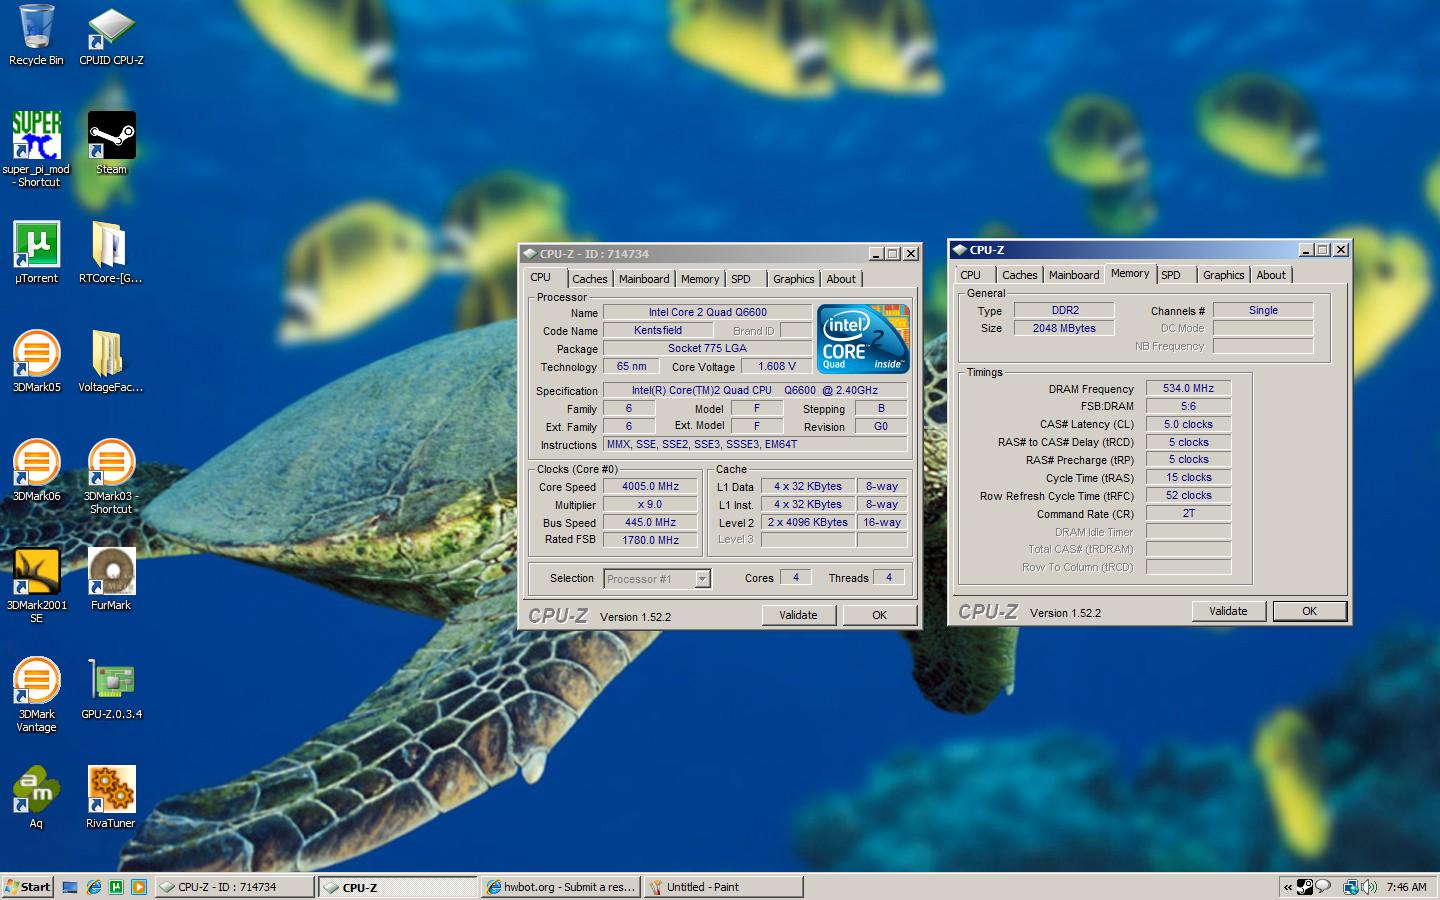Click OK in CPU-Z ID 714734 window
This screenshot has width=1440, height=900.
click(x=879, y=615)
